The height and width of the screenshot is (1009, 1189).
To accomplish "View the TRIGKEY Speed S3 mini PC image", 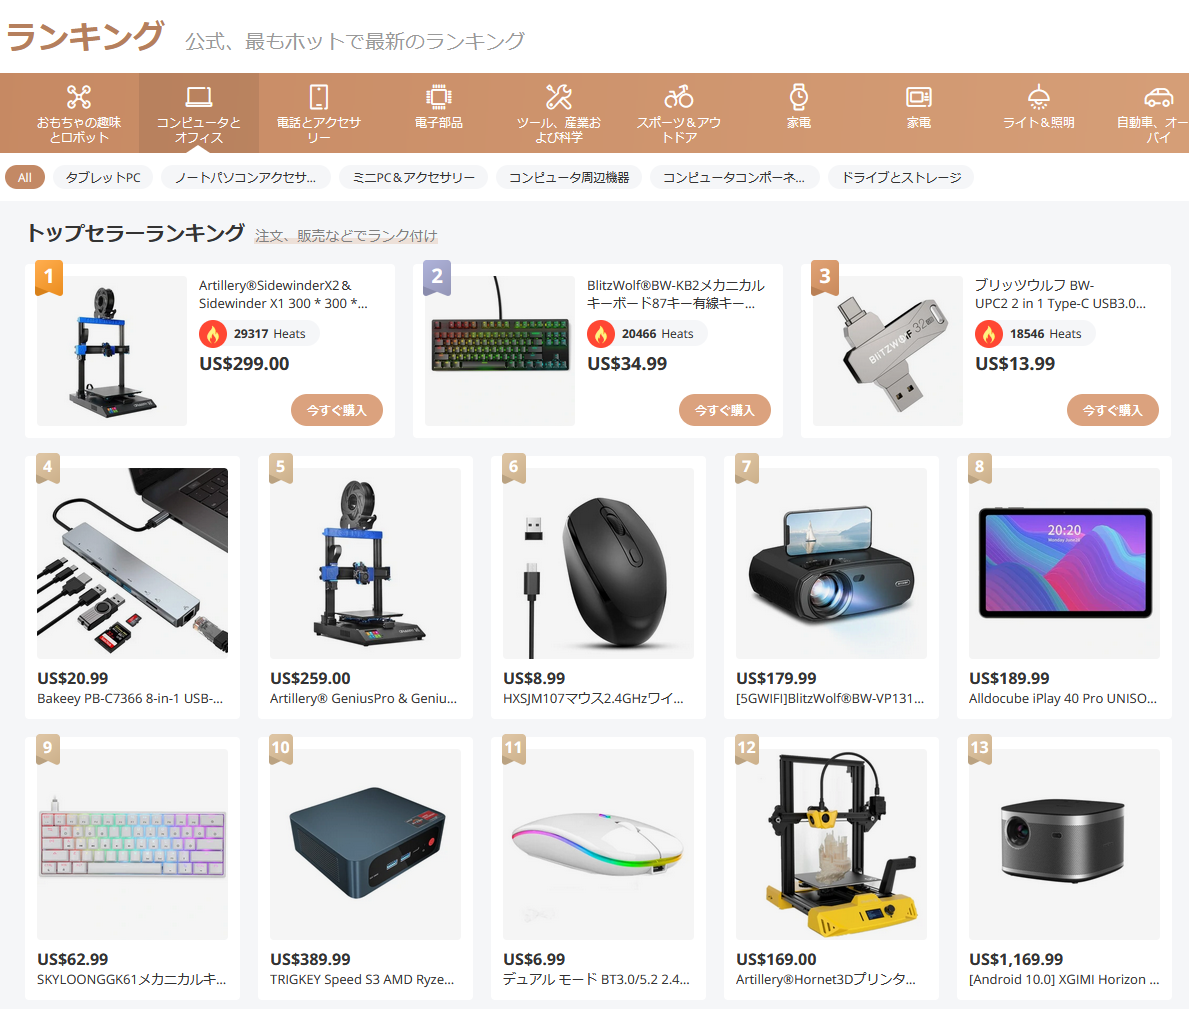I will [365, 844].
